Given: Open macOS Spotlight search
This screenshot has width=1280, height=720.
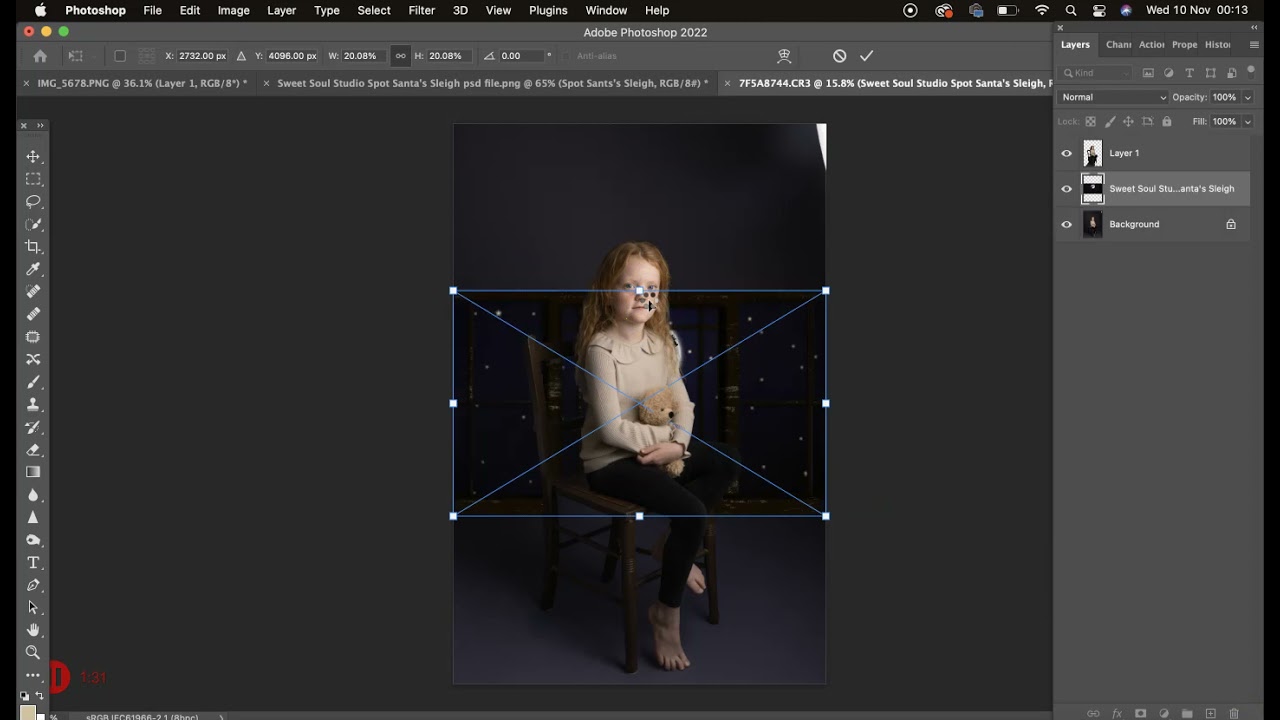Looking at the screenshot, I should click(x=1071, y=10).
